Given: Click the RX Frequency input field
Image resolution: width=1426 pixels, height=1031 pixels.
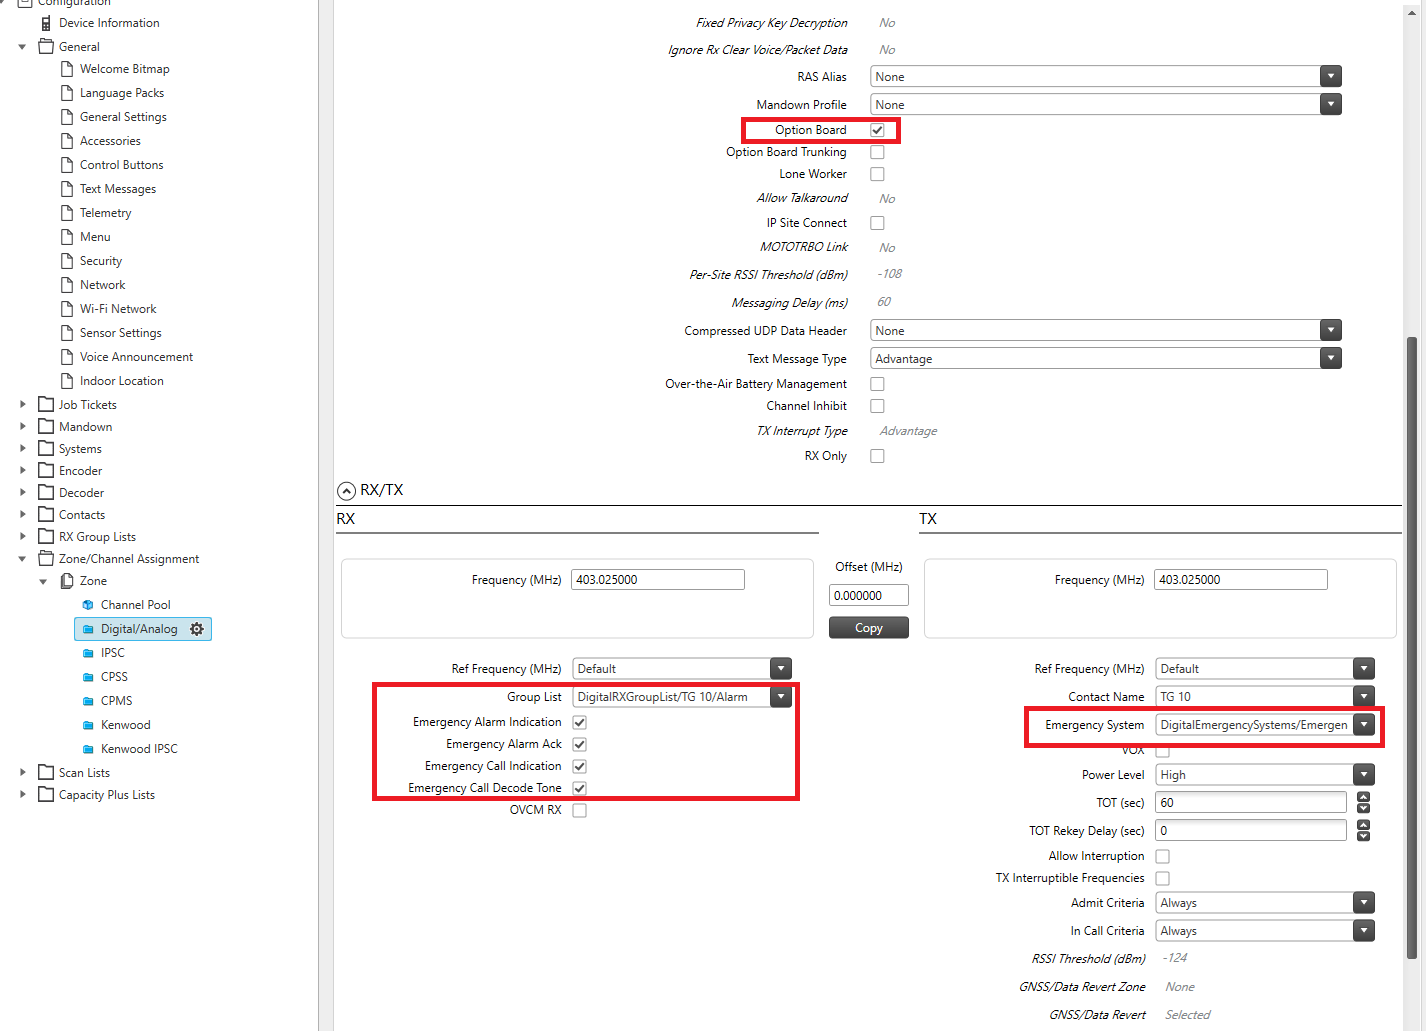Looking at the screenshot, I should [657, 579].
